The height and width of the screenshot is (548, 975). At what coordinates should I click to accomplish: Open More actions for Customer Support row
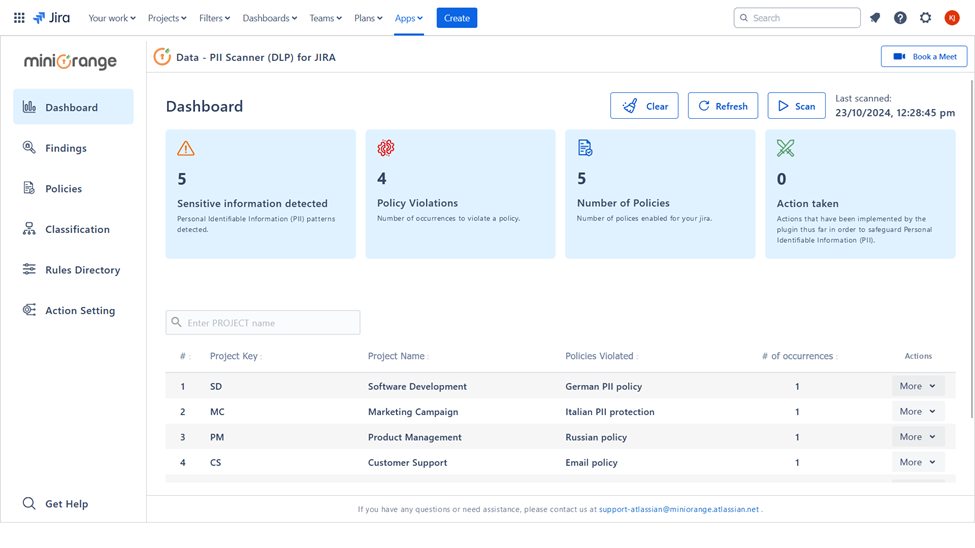pos(918,462)
